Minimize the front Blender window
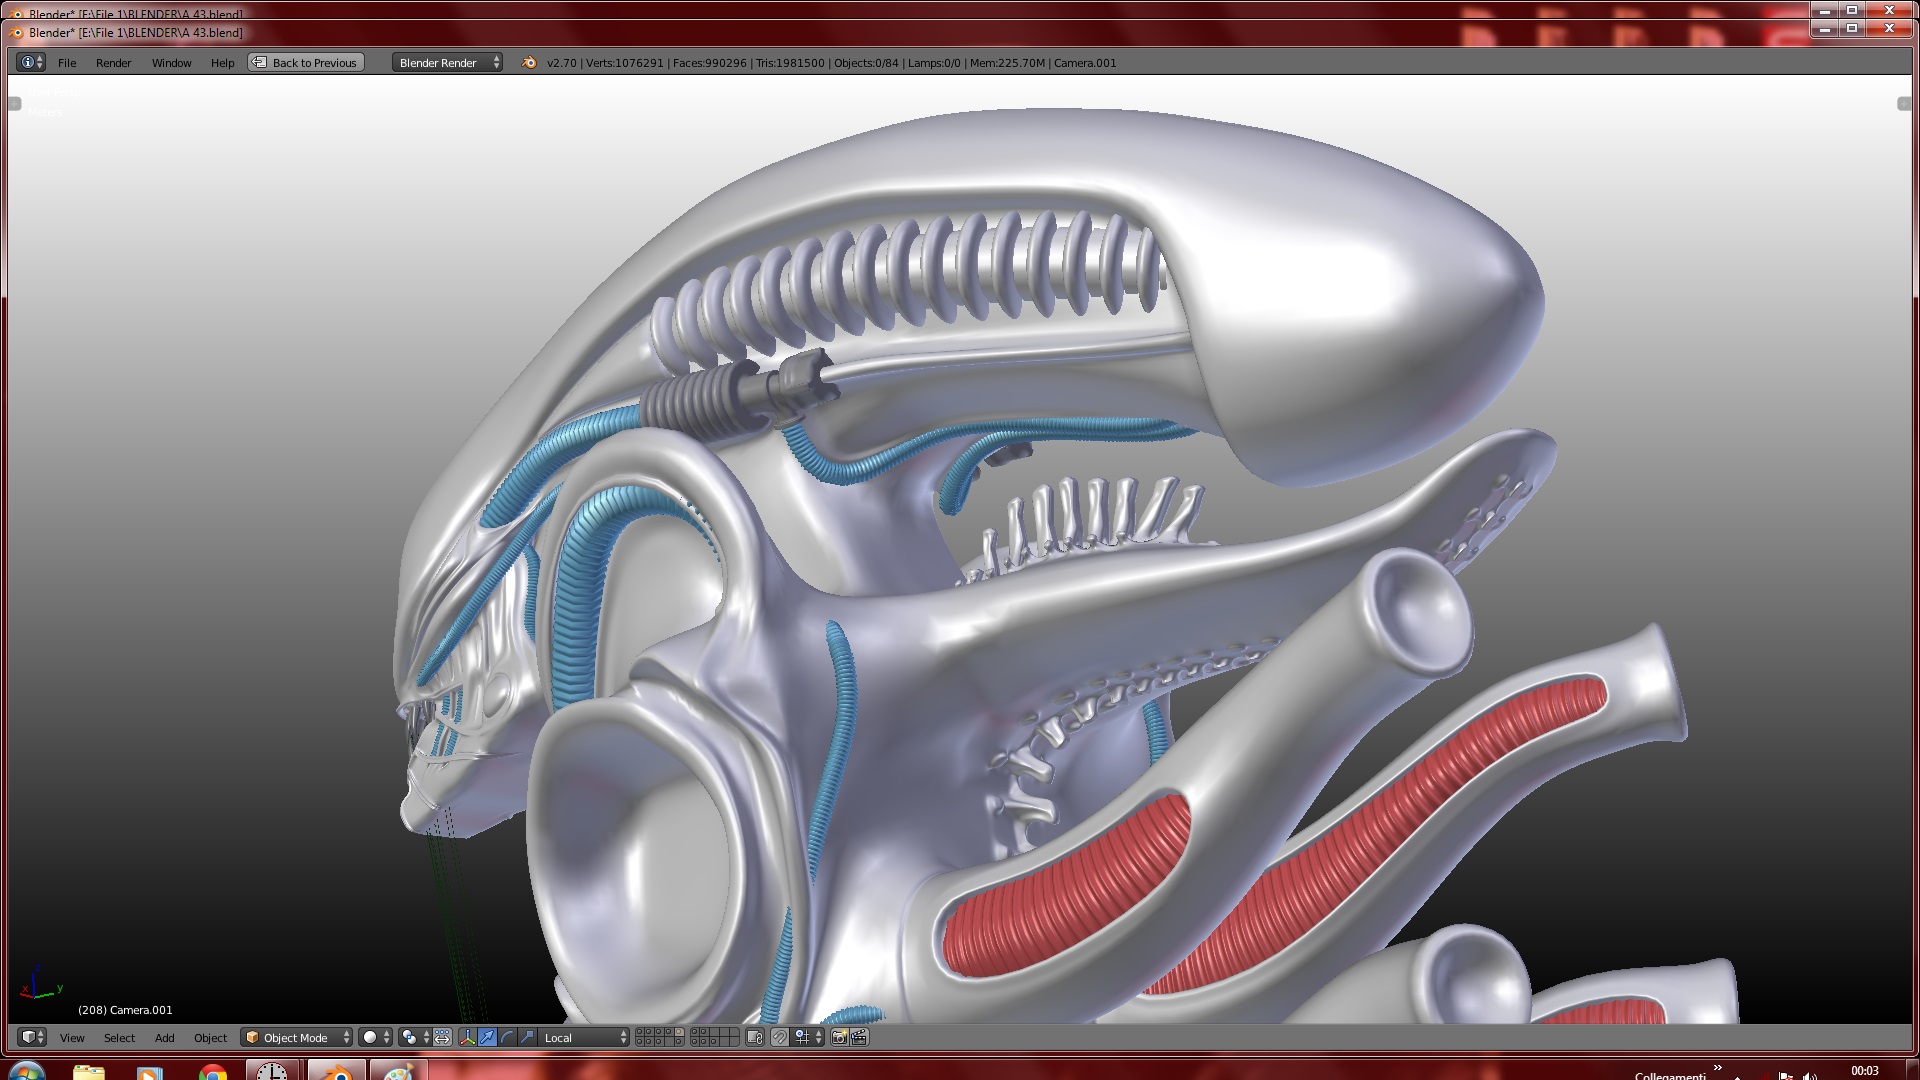This screenshot has height=1080, width=1920. tap(1825, 27)
